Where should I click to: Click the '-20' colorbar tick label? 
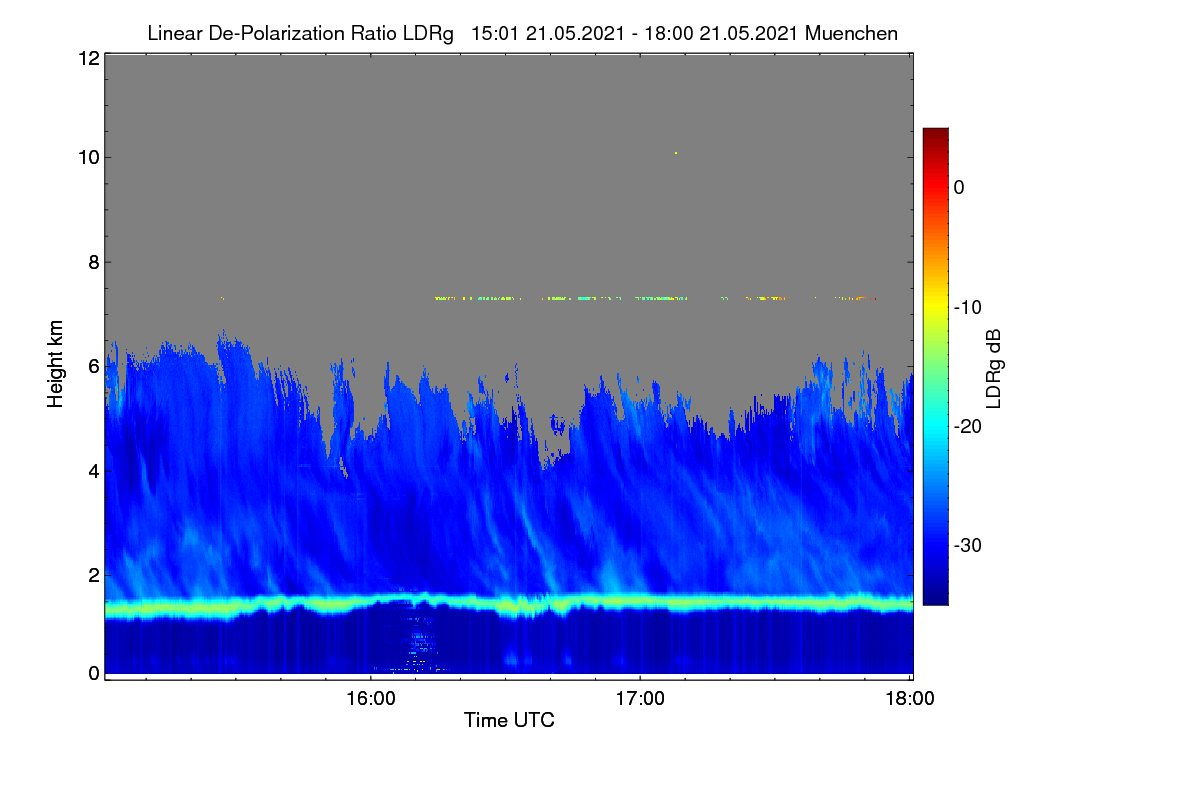pyautogui.click(x=966, y=426)
